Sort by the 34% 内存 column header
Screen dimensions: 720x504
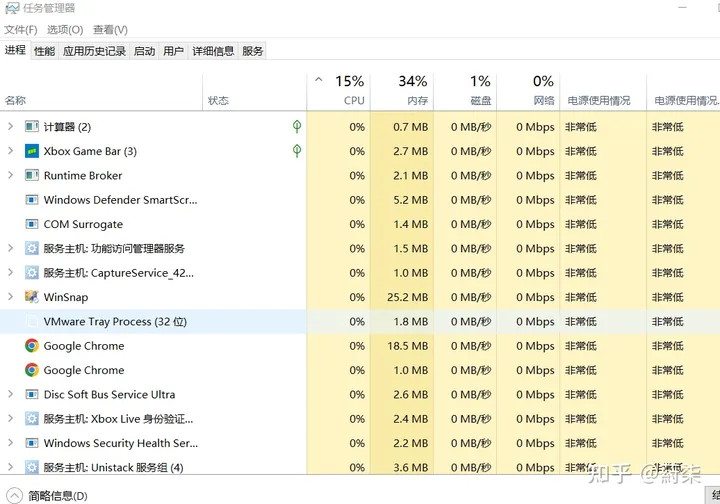[x=402, y=92]
